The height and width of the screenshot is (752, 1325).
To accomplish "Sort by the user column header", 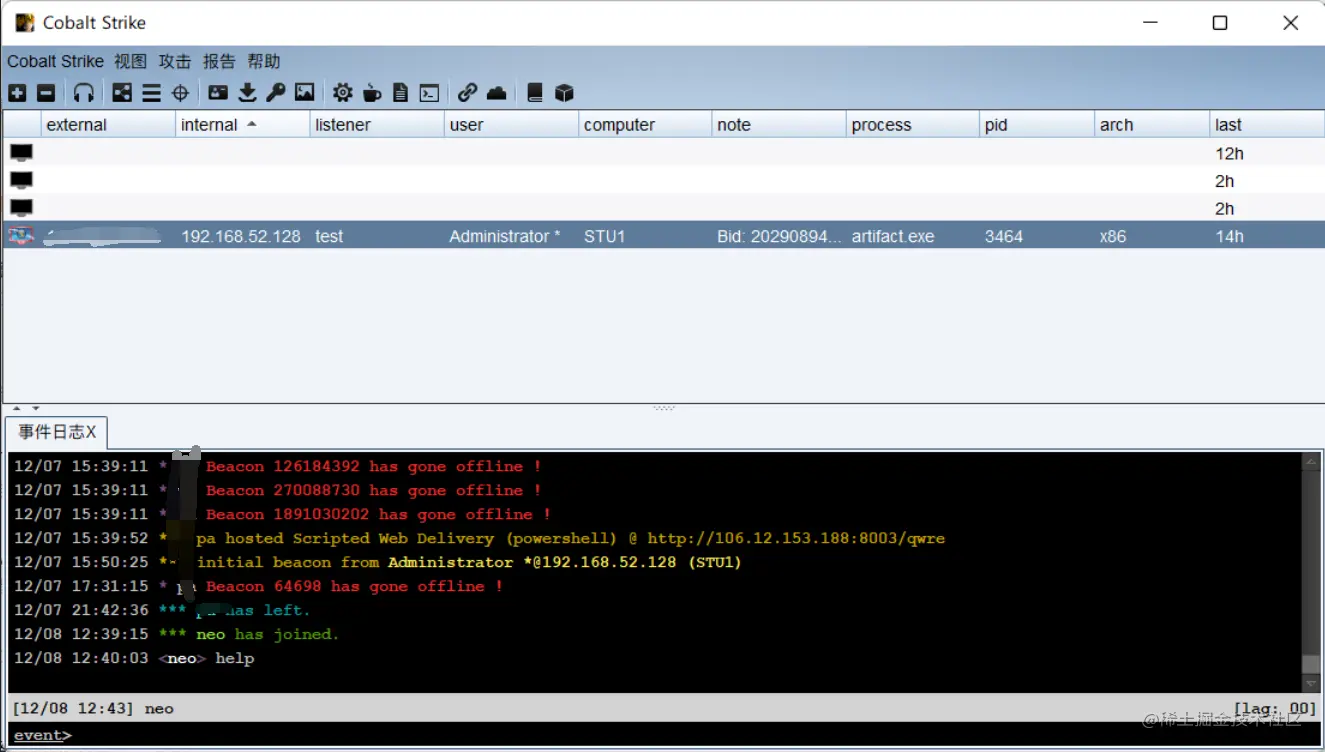I will click(x=511, y=125).
